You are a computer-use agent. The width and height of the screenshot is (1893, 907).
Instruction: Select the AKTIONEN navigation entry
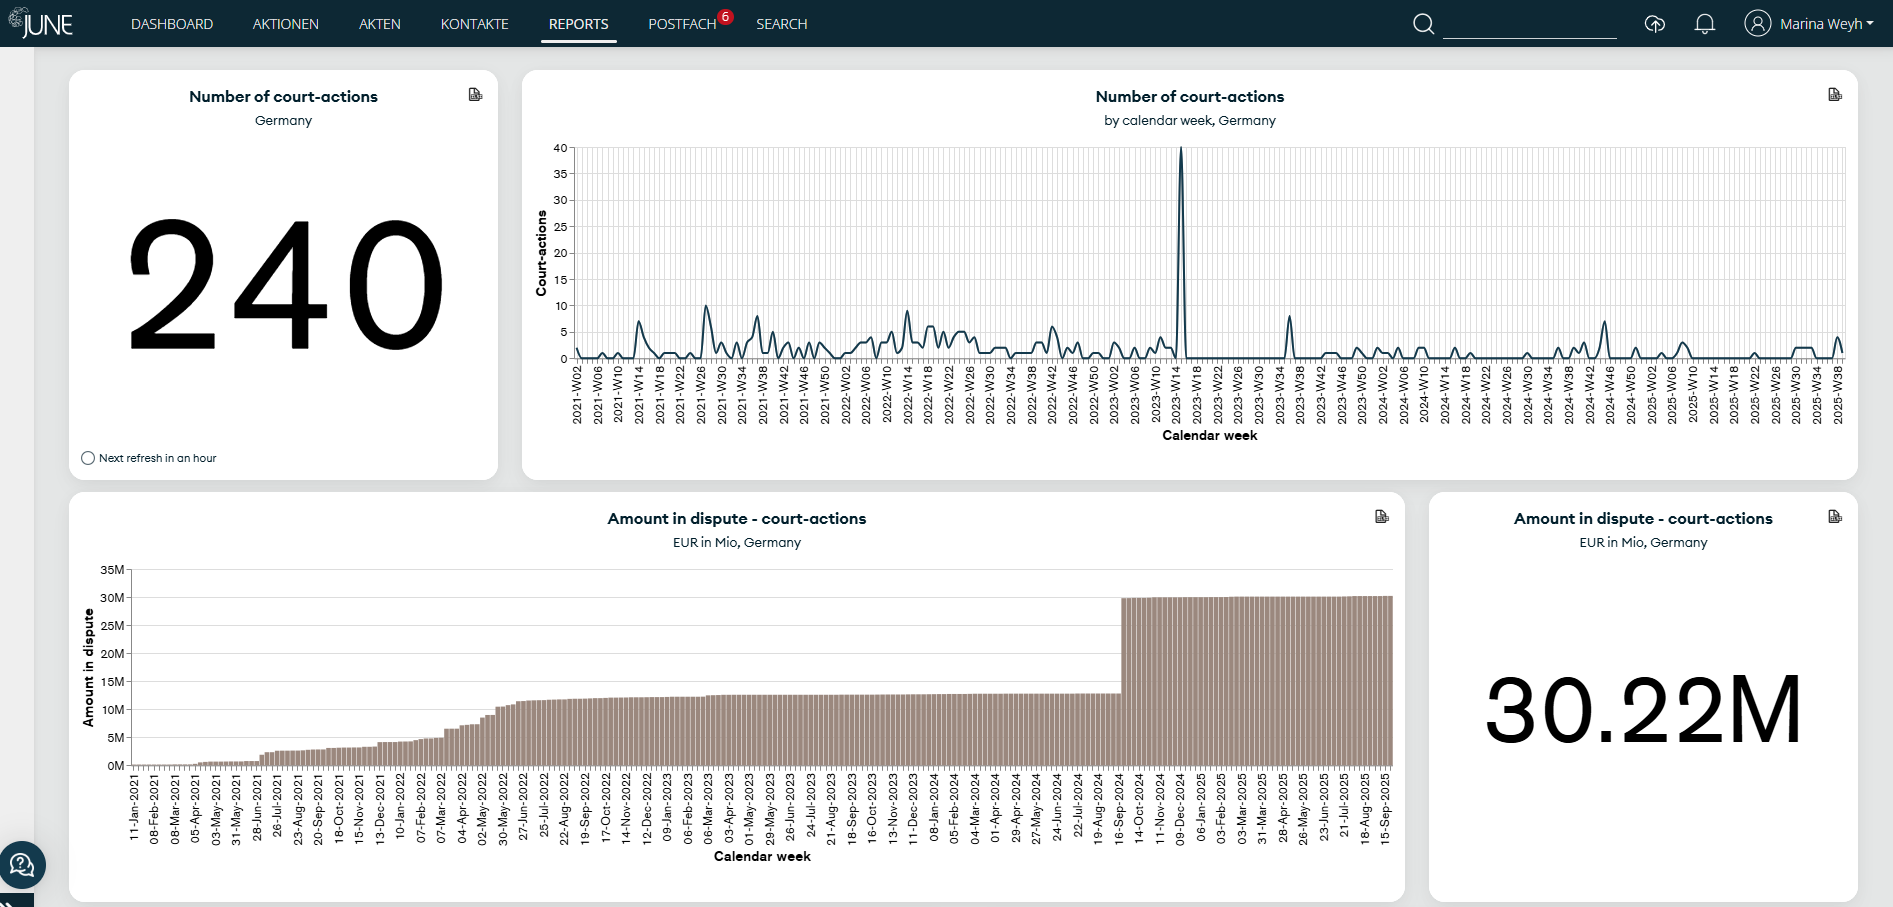(285, 24)
